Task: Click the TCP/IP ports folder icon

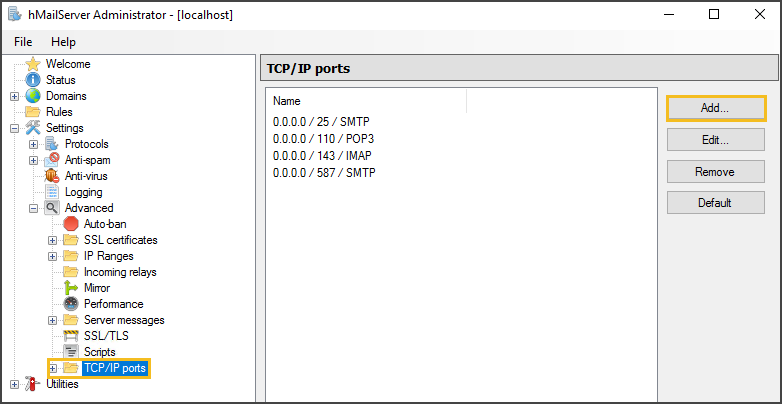Action: [71, 368]
